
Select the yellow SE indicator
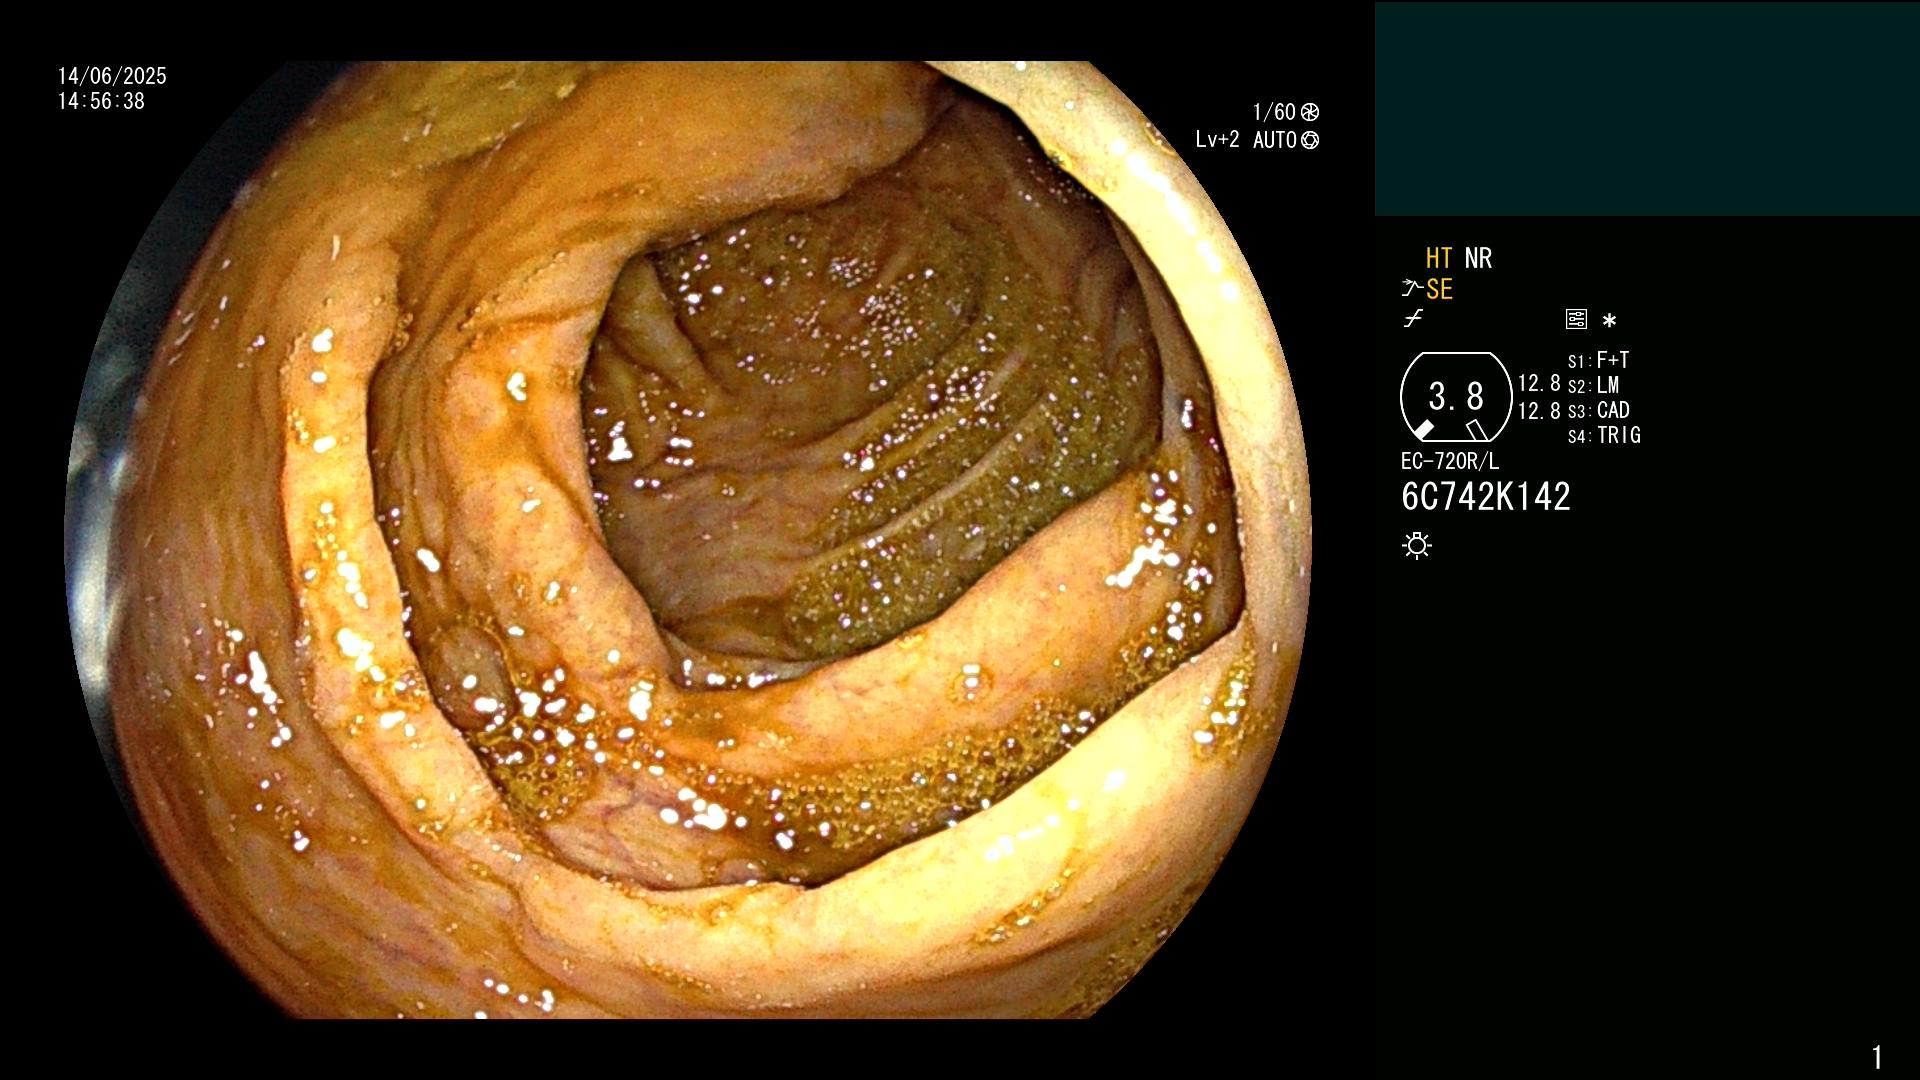pyautogui.click(x=1439, y=289)
